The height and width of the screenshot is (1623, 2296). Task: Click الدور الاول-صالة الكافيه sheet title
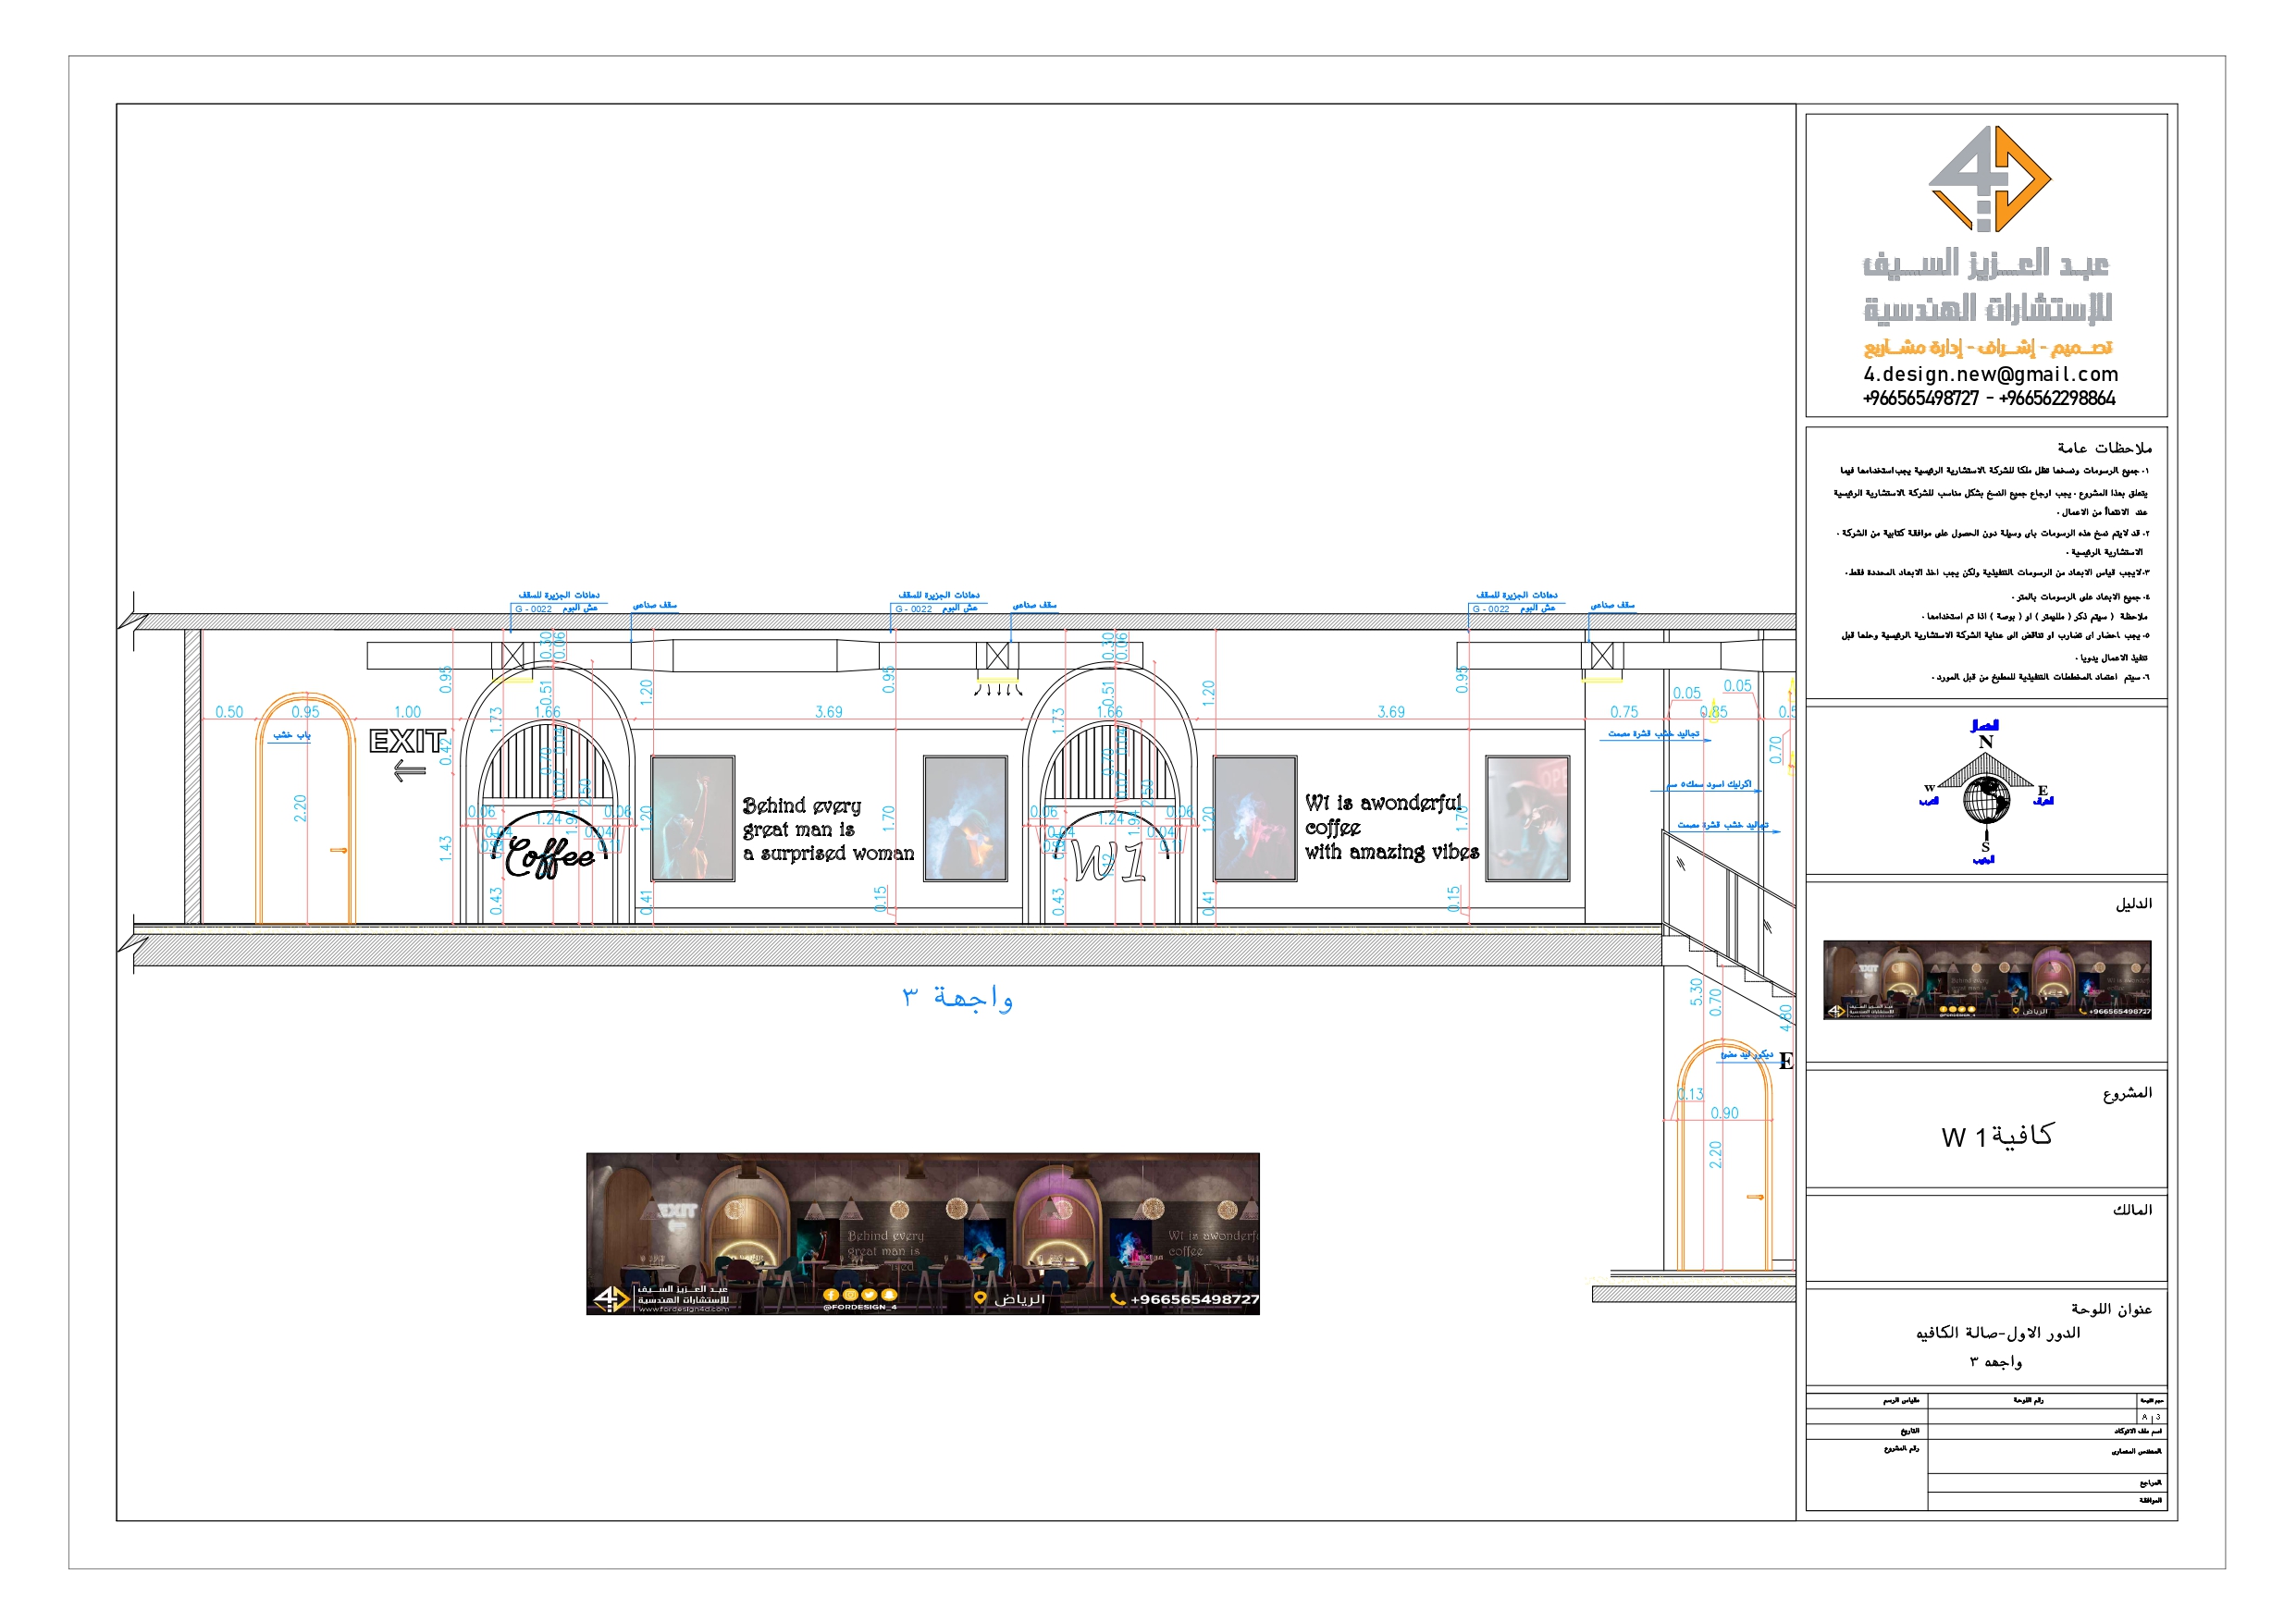point(1998,1332)
